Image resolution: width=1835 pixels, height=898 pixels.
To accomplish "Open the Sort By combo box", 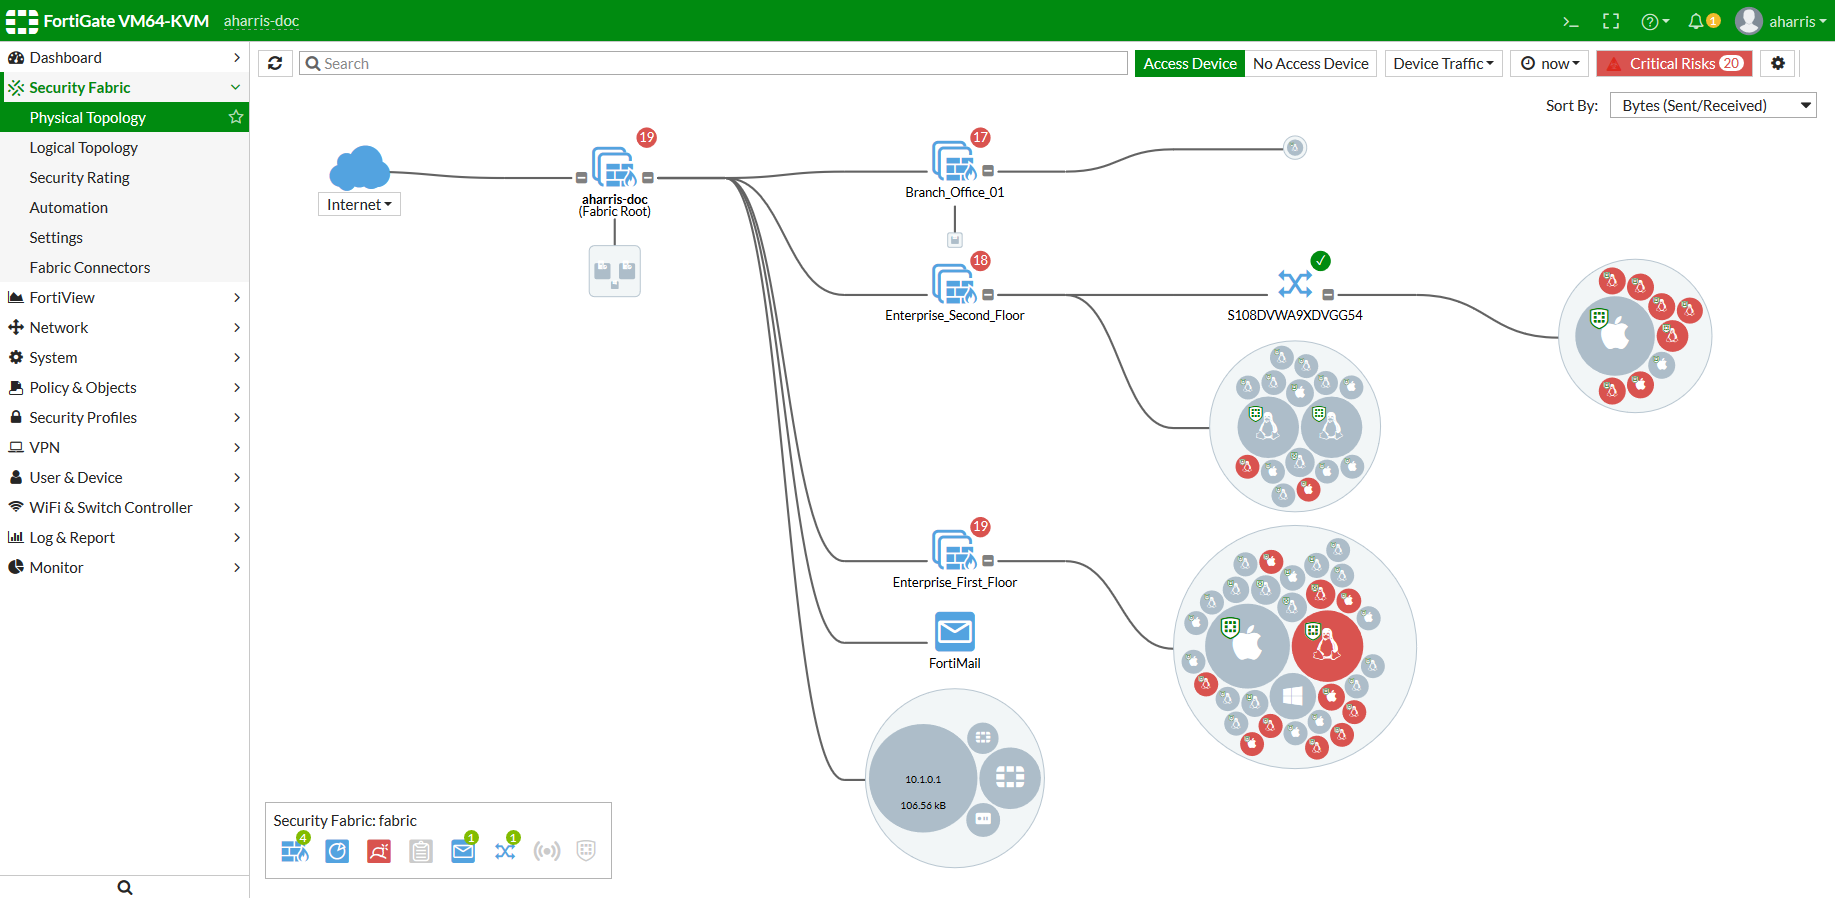I will pyautogui.click(x=1712, y=105).
